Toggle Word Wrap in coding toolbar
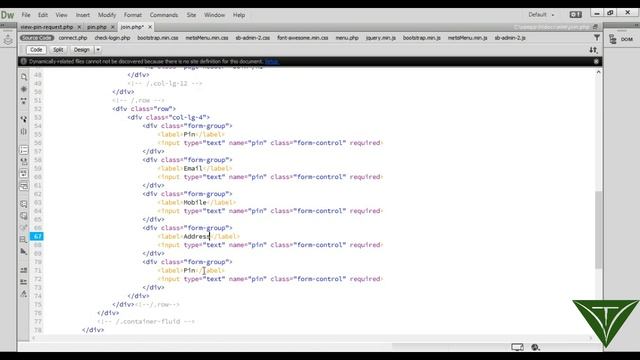Image resolution: width=640 pixels, height=360 pixels. 24,174
